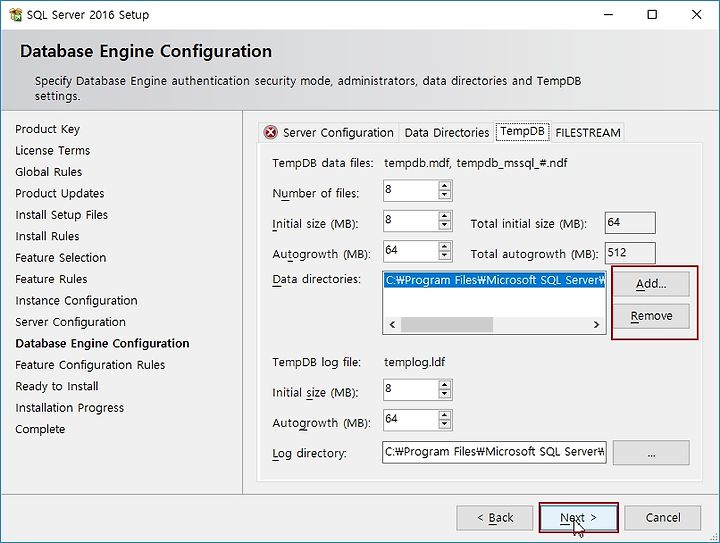
Task: Click the Total autogrowth field
Action: point(630,253)
